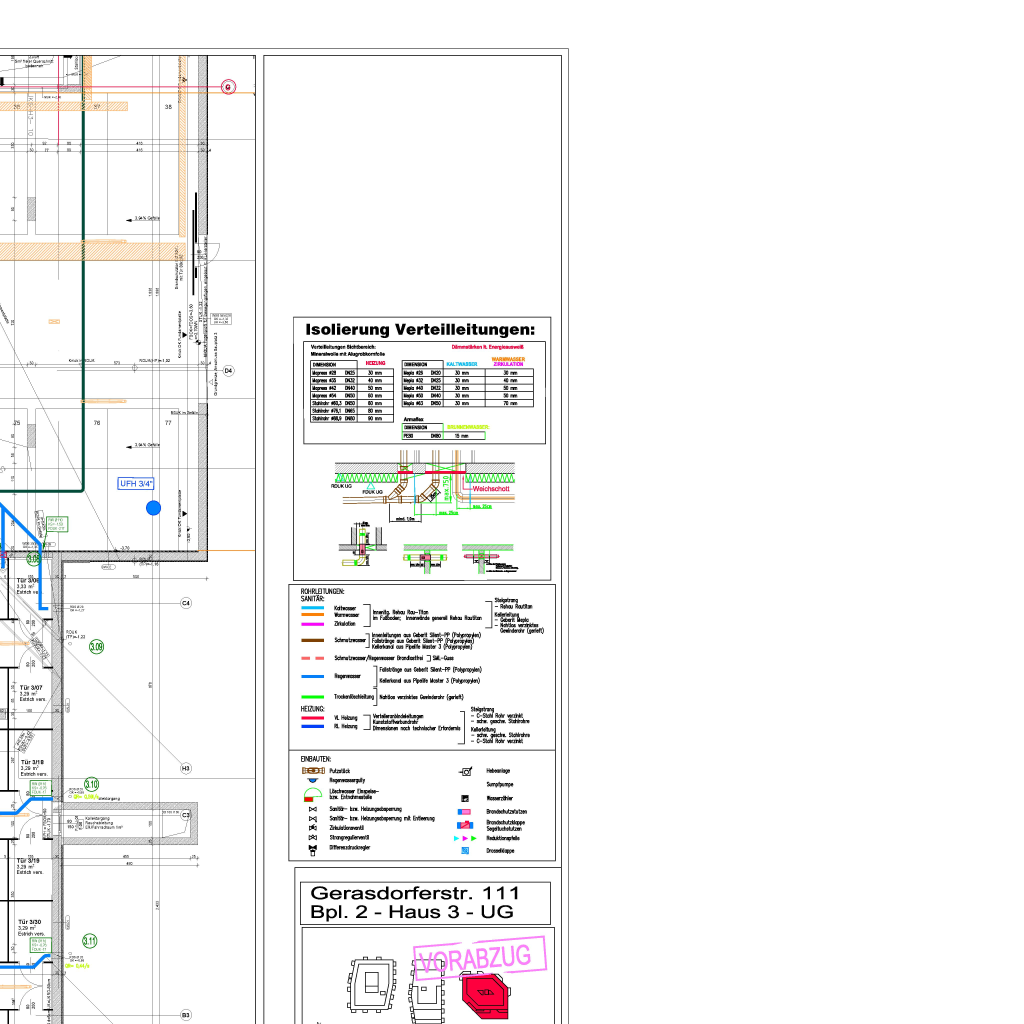
Task: Click the Regenwassergully legend symbol
Action: [314, 781]
